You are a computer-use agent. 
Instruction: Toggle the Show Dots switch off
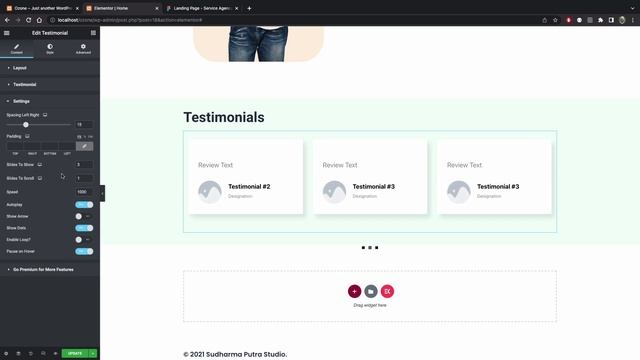pyautogui.click(x=84, y=228)
